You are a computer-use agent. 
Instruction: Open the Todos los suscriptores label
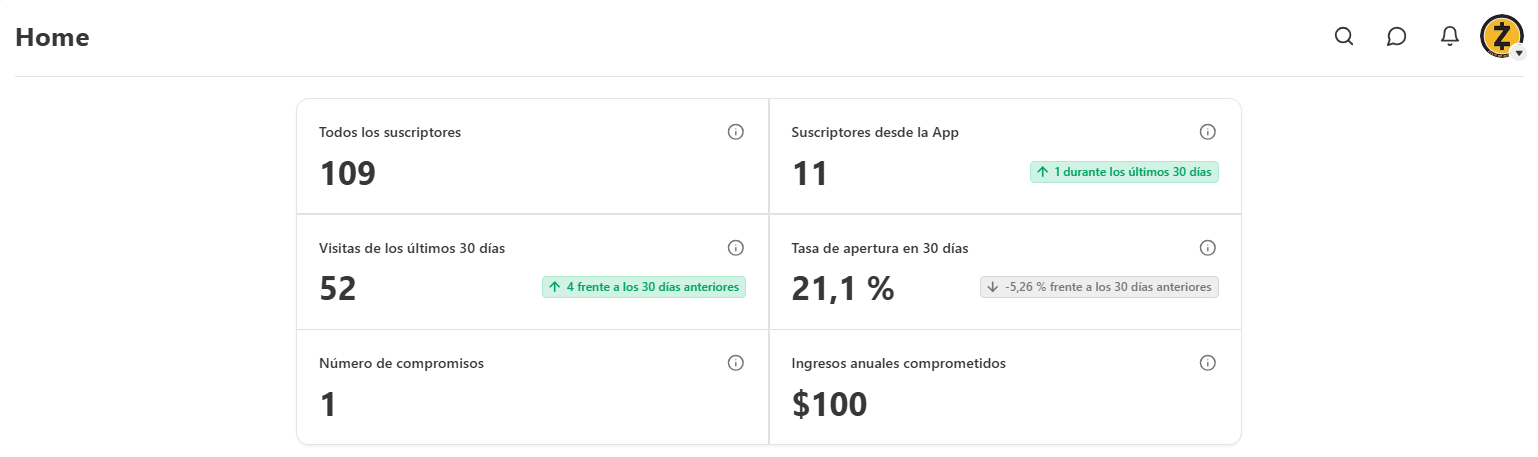[389, 132]
